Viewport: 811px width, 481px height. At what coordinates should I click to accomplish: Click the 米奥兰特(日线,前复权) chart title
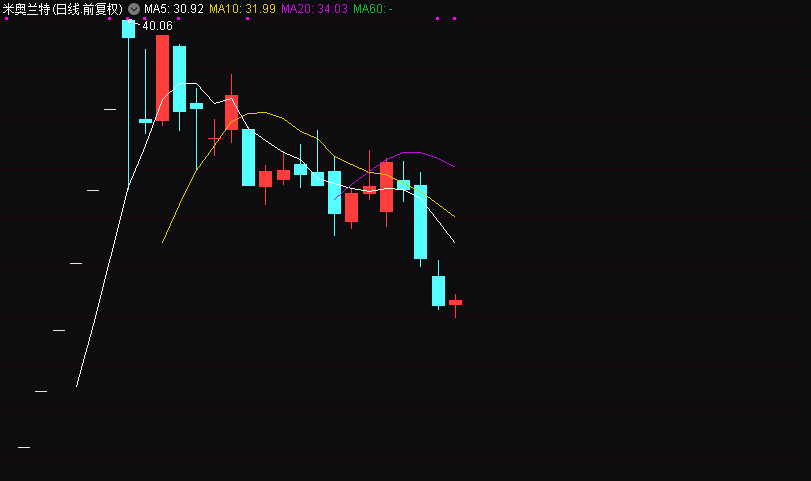[x=62, y=8]
